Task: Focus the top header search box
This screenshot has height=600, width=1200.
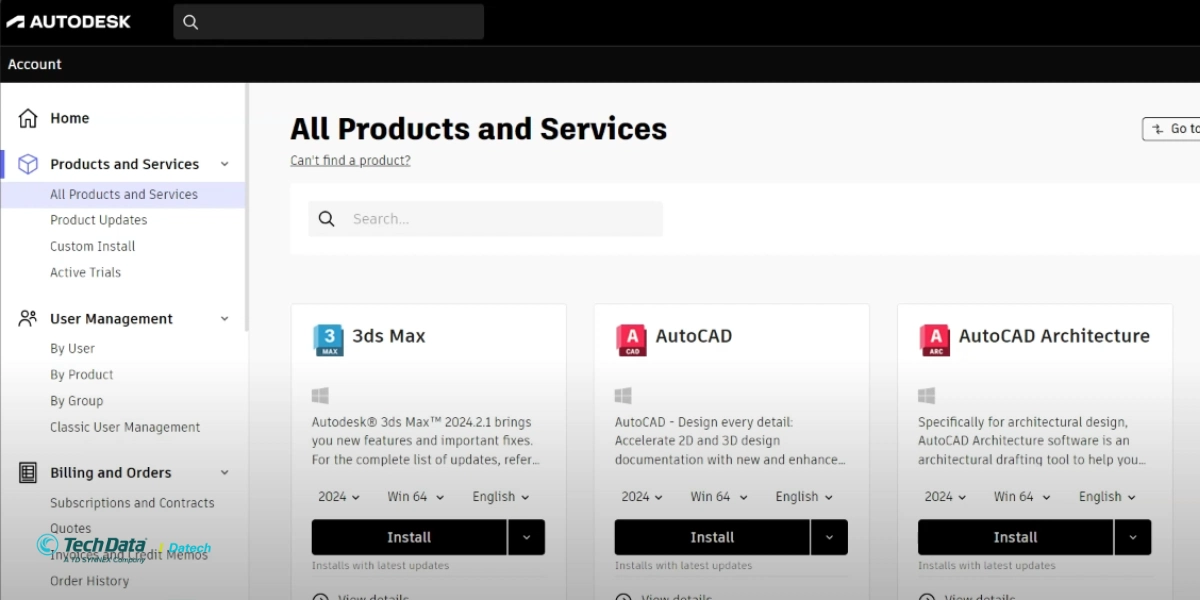Action: [329, 22]
